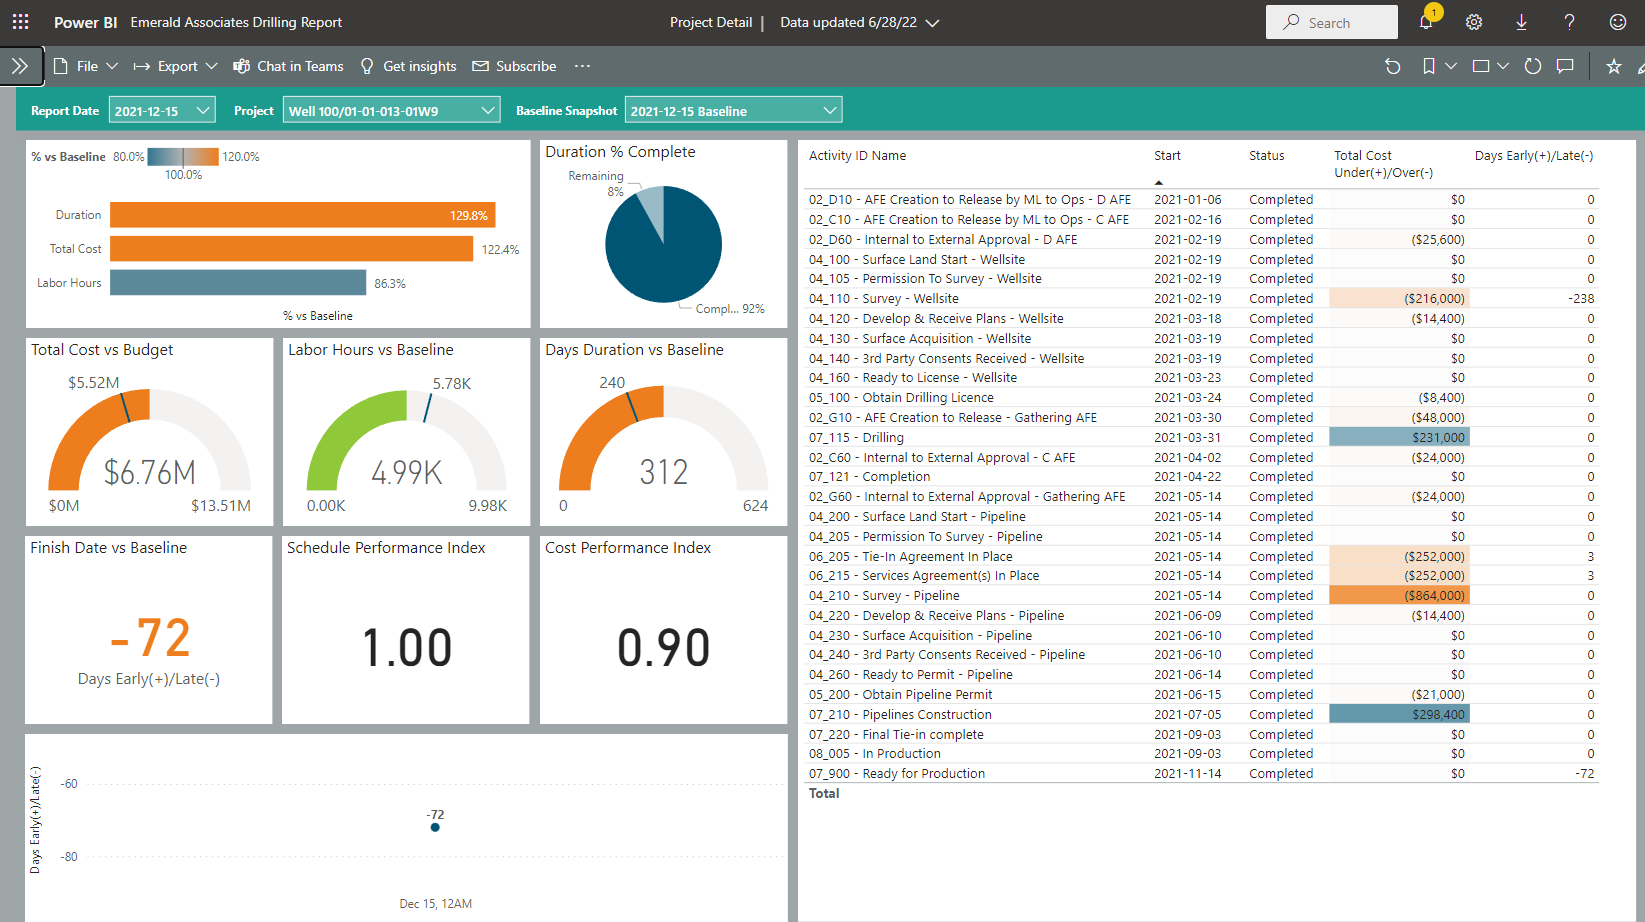Open the Baseline Snapshot dropdown
The height and width of the screenshot is (922, 1645).
tap(733, 110)
